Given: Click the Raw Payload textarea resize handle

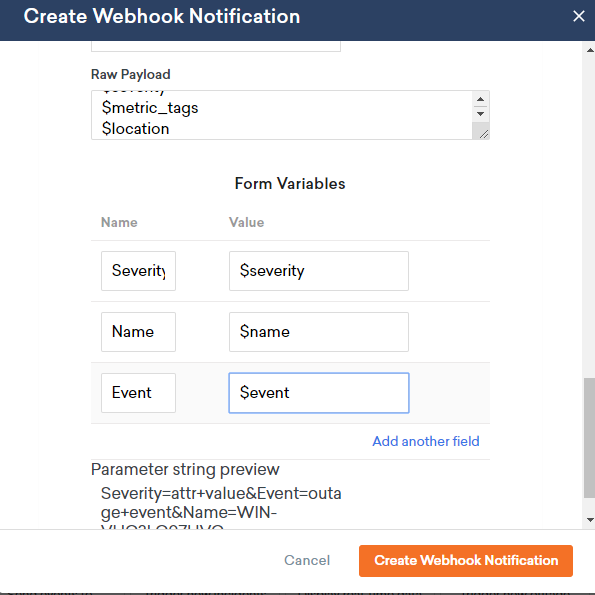Looking at the screenshot, I should coord(483,134).
